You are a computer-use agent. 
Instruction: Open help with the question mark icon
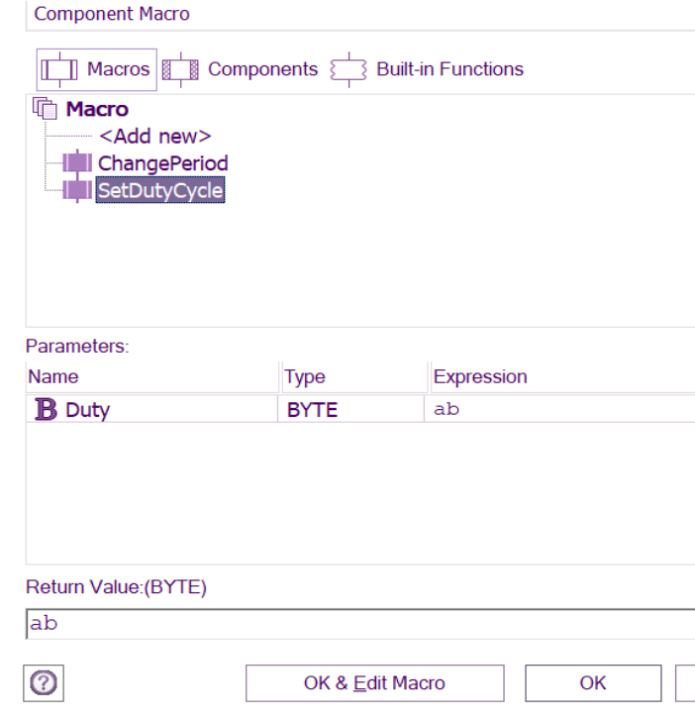click(x=43, y=683)
